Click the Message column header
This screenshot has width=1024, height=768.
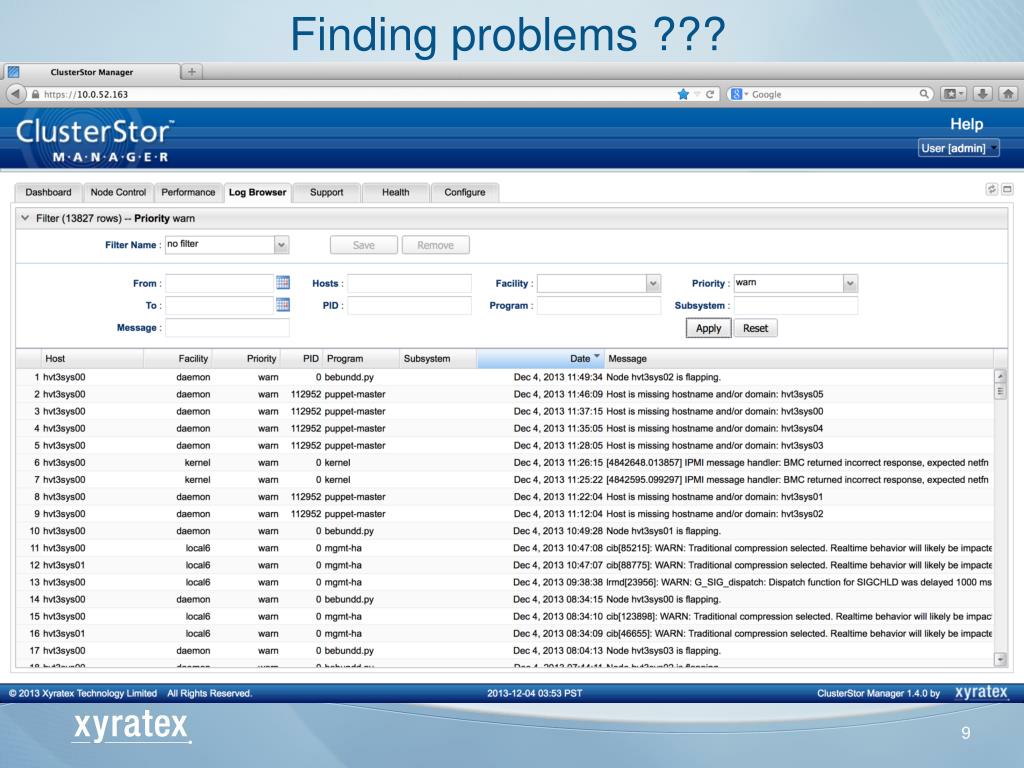(x=799, y=359)
